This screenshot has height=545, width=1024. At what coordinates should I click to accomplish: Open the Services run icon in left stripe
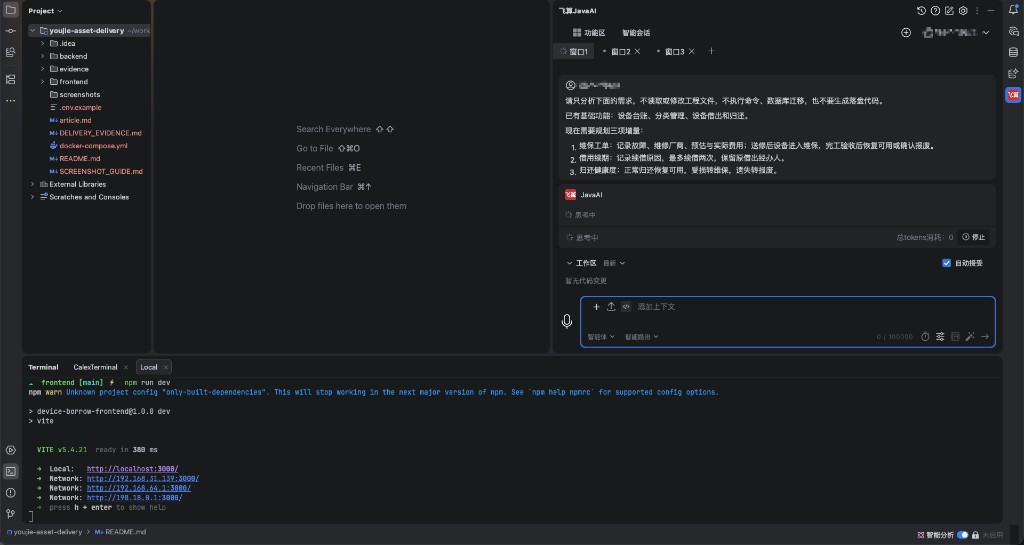coord(10,450)
